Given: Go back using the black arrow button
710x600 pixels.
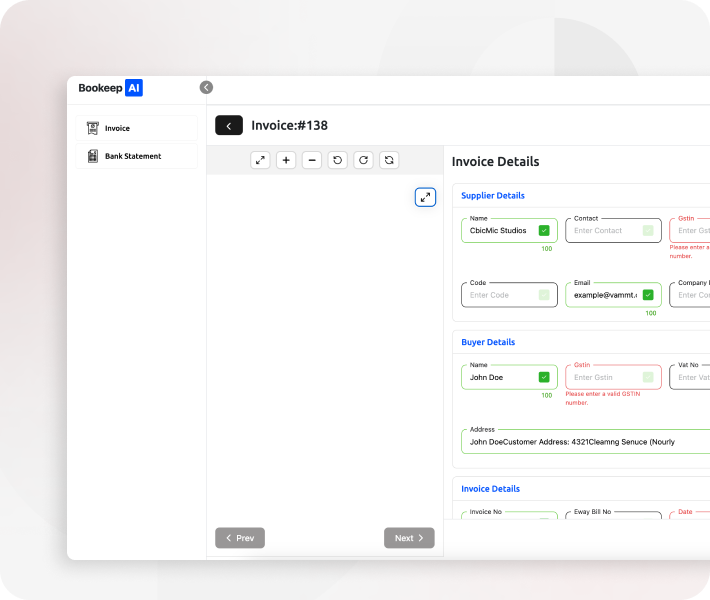Looking at the screenshot, I should tap(229, 126).
